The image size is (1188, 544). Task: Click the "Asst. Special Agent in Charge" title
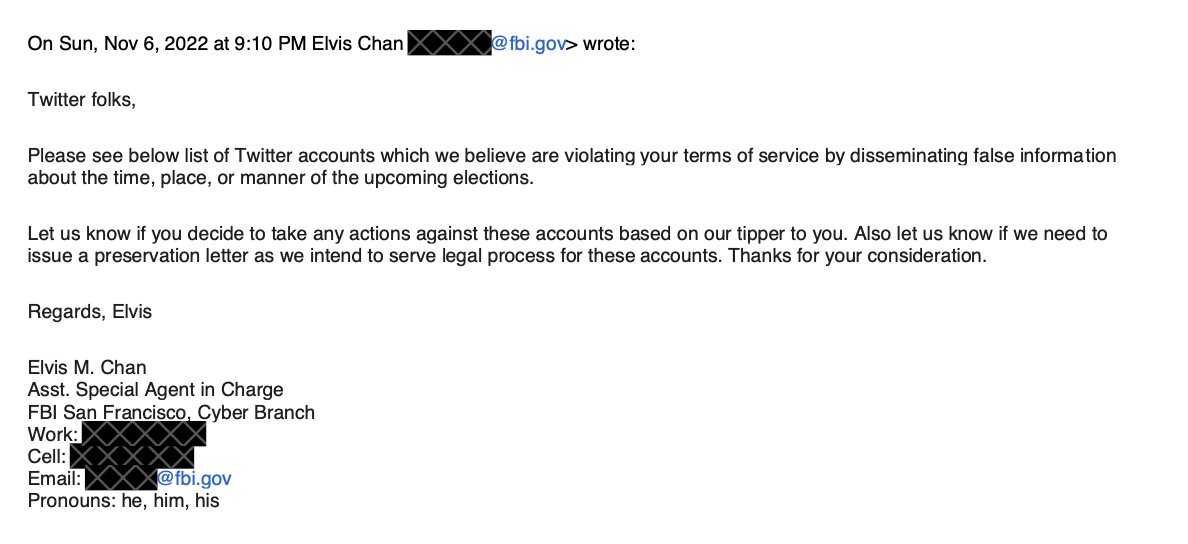pyautogui.click(x=155, y=390)
